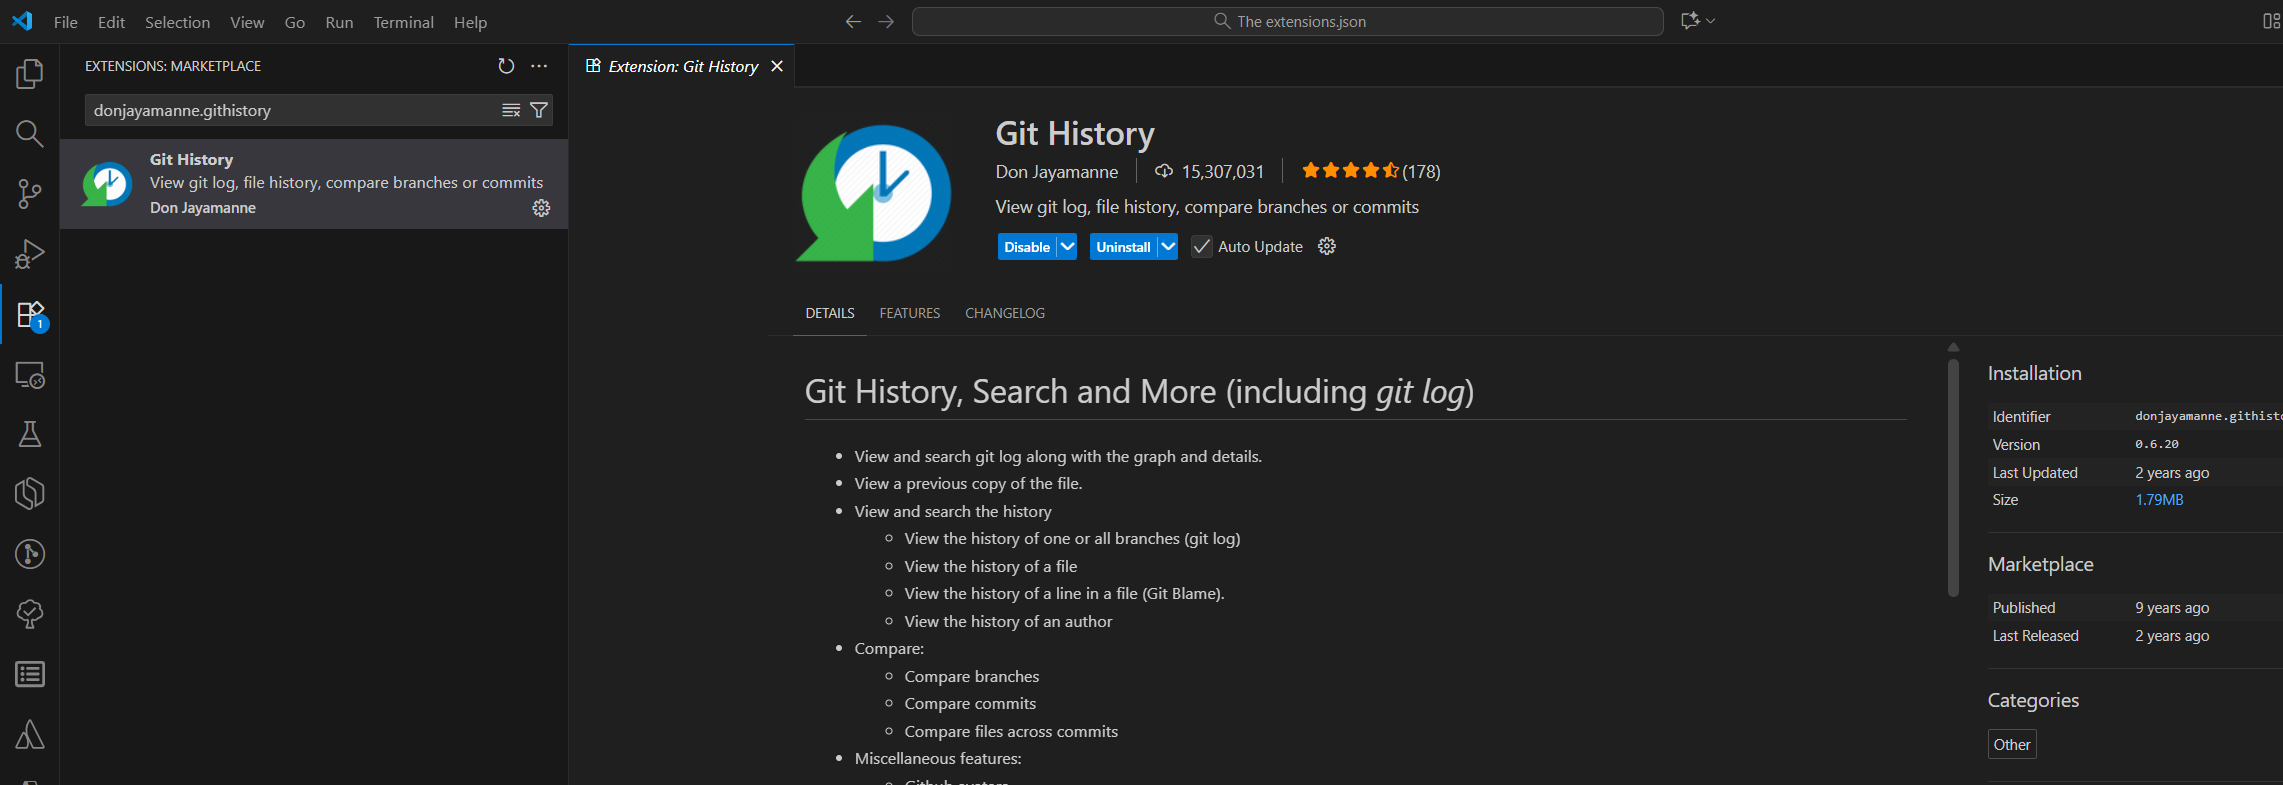Open the Explorer view in activity bar

click(30, 74)
